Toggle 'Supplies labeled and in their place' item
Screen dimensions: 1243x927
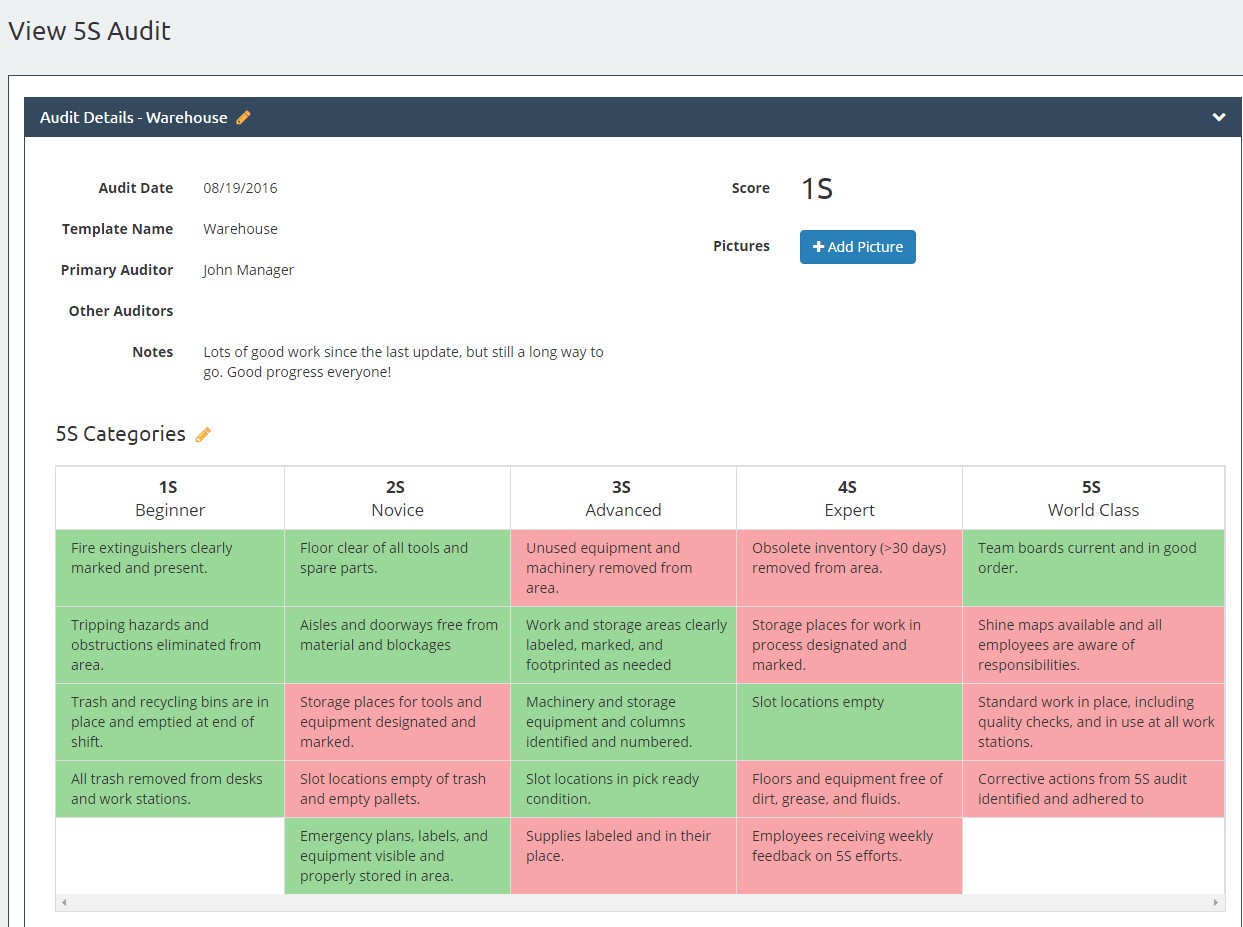click(622, 856)
